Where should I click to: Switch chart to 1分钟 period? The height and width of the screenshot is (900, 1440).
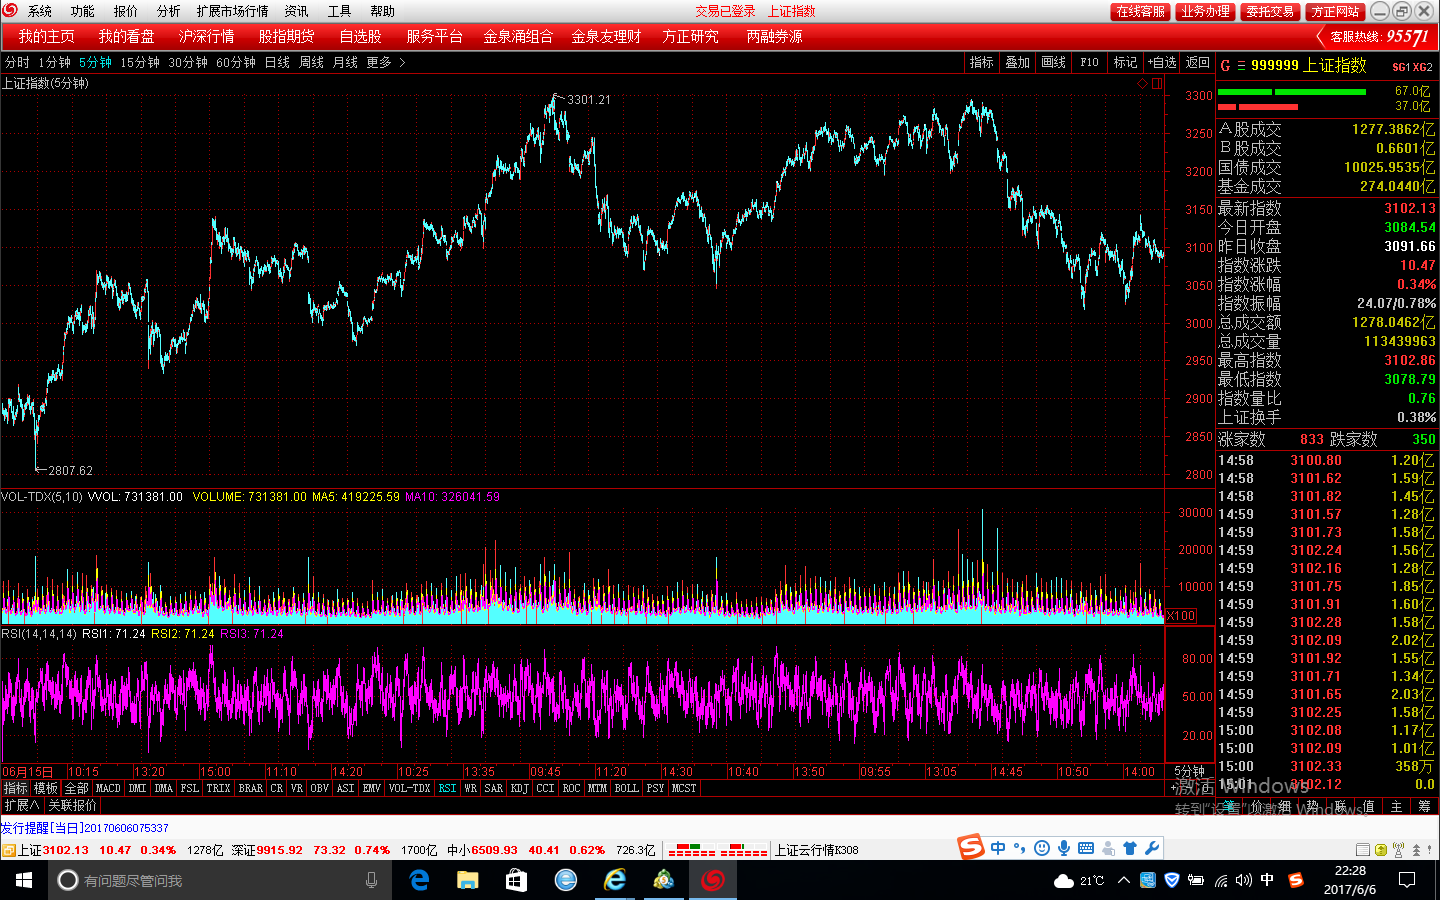pyautogui.click(x=55, y=62)
